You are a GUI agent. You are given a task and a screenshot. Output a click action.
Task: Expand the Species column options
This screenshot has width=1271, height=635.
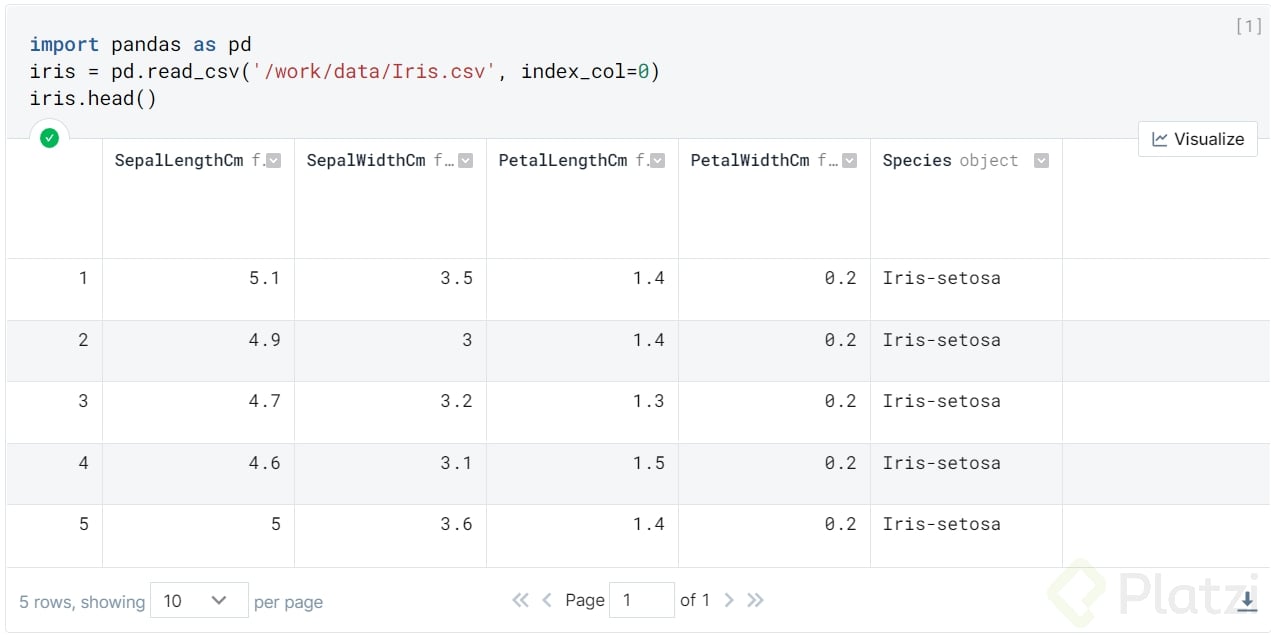(1041, 161)
